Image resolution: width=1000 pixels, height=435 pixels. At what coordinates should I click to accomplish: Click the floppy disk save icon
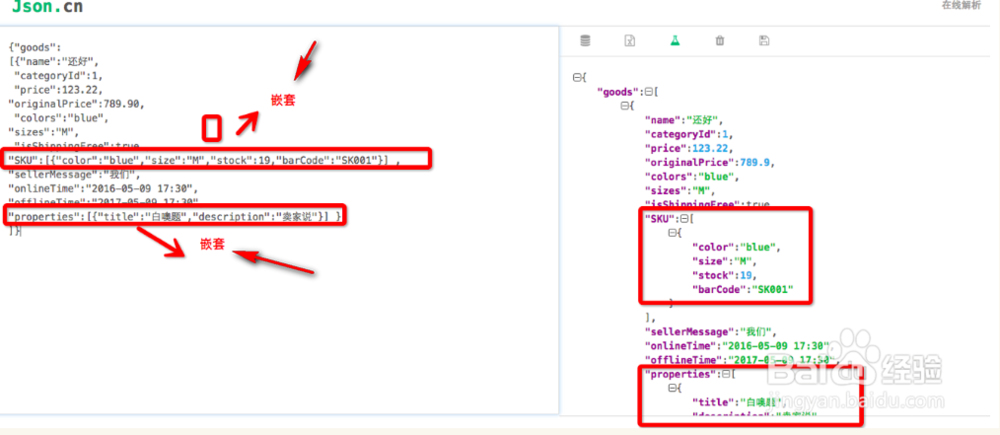[764, 41]
